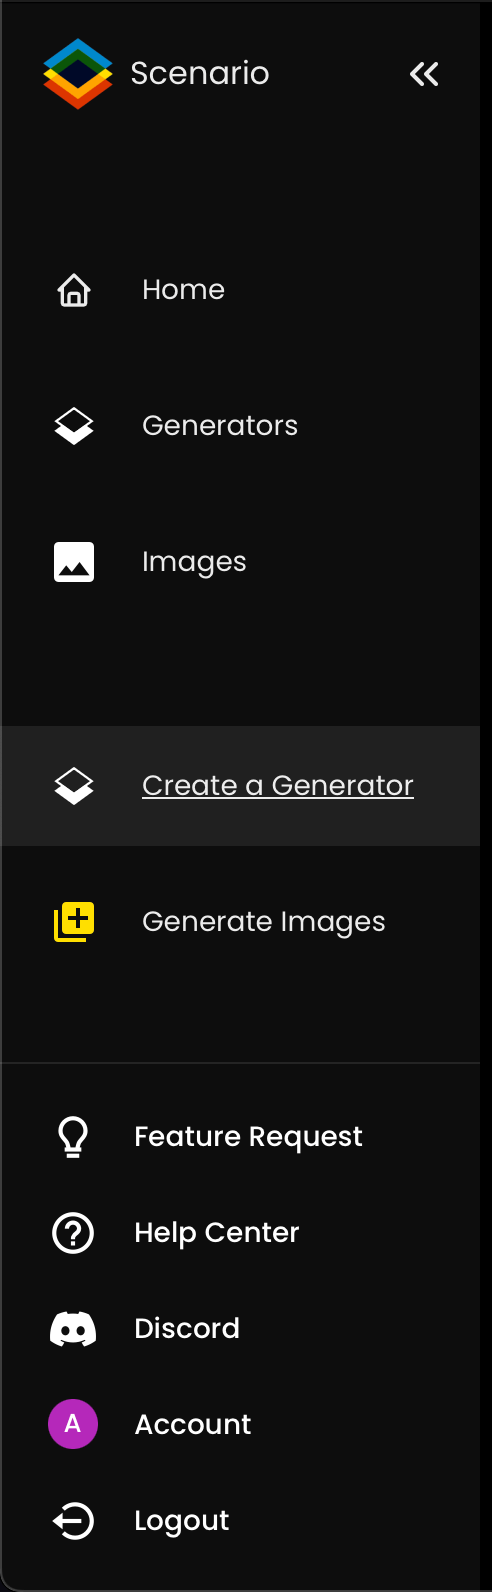Follow the Create a Generator link

[x=278, y=786]
